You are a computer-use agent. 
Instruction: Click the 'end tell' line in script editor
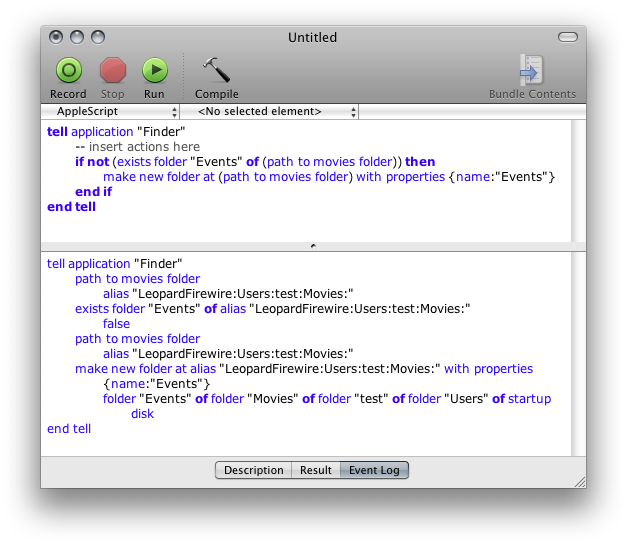tap(72, 207)
